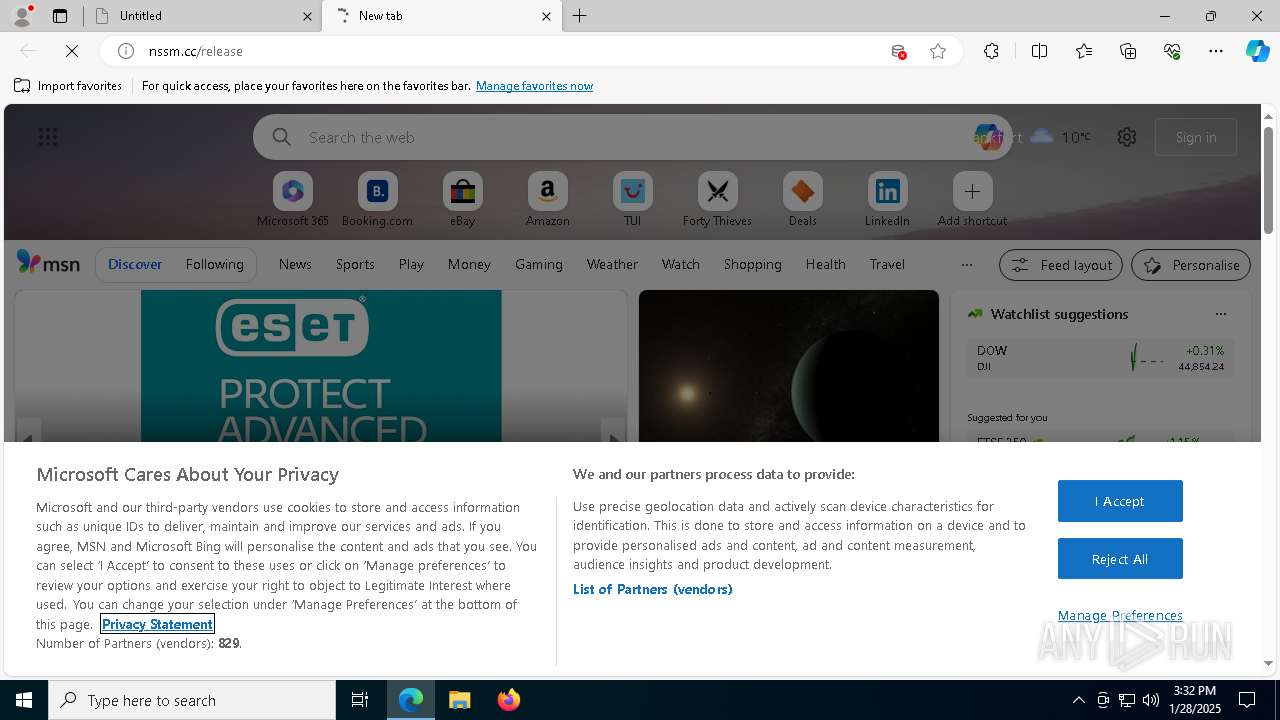Open the tab actions menu icon
The width and height of the screenshot is (1280, 720).
pyautogui.click(x=60, y=16)
